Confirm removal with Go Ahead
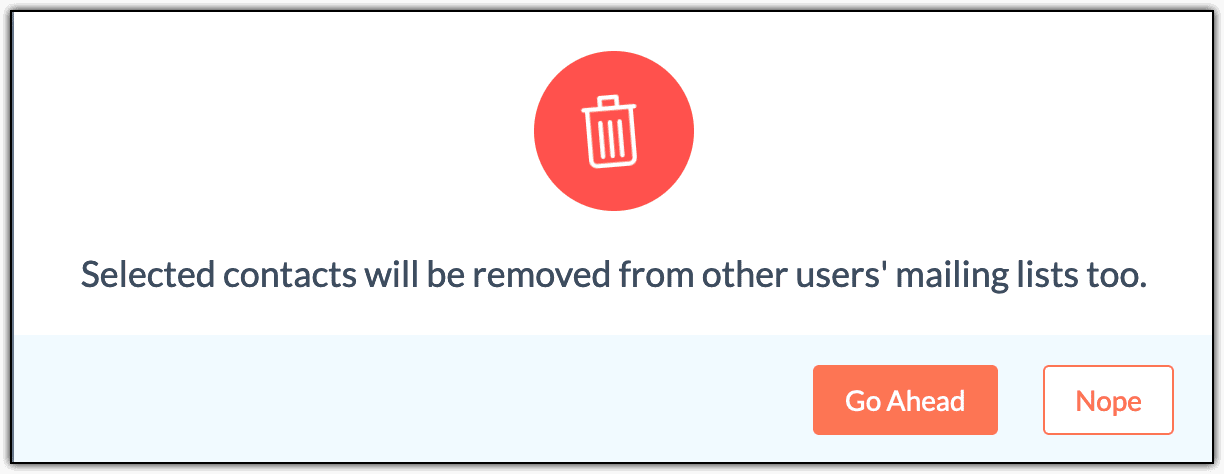 tap(905, 400)
